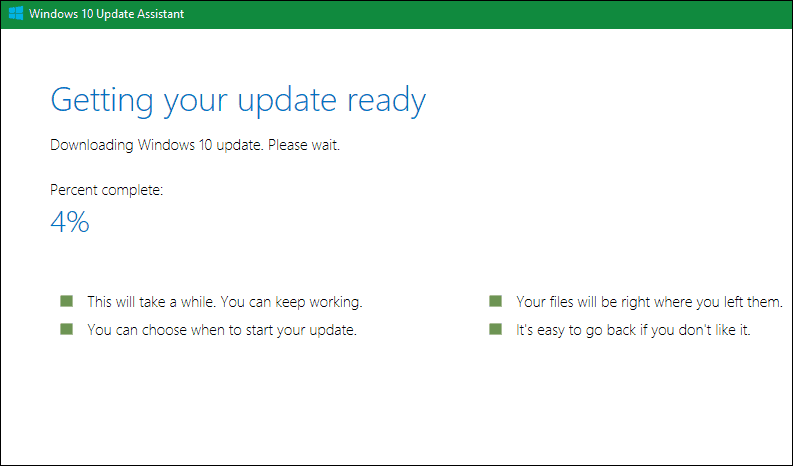Screen dimensions: 793x466
Task: Click green bullet beside 'You can choose when'
Action: click(x=67, y=329)
